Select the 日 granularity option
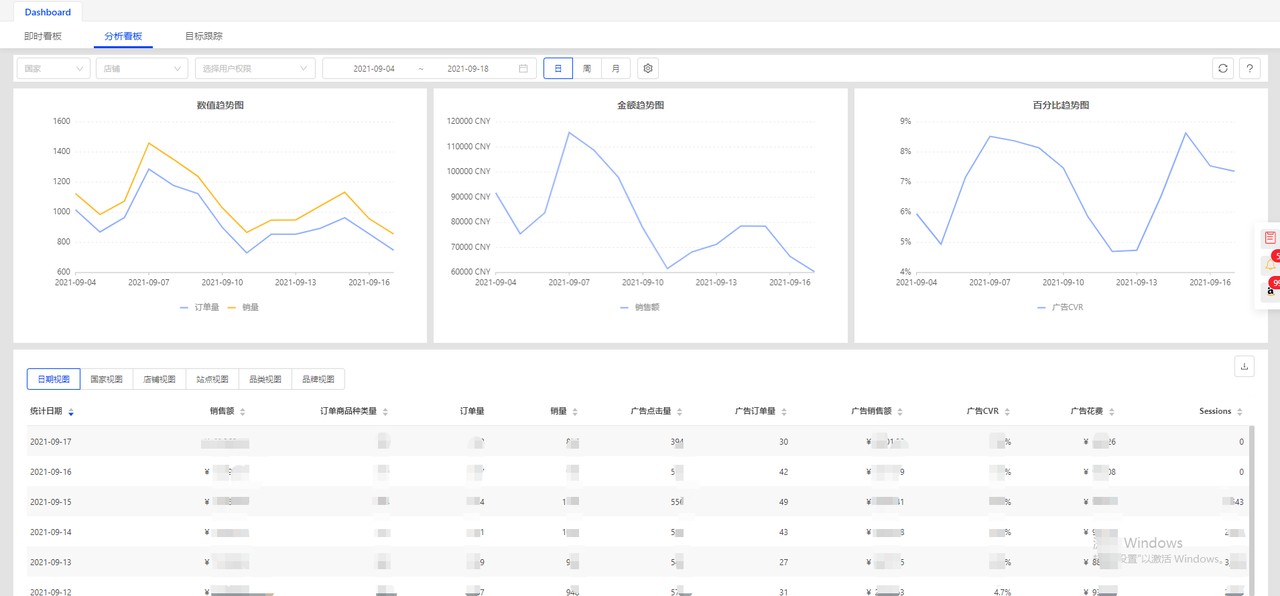The width and height of the screenshot is (1280, 596). point(558,68)
